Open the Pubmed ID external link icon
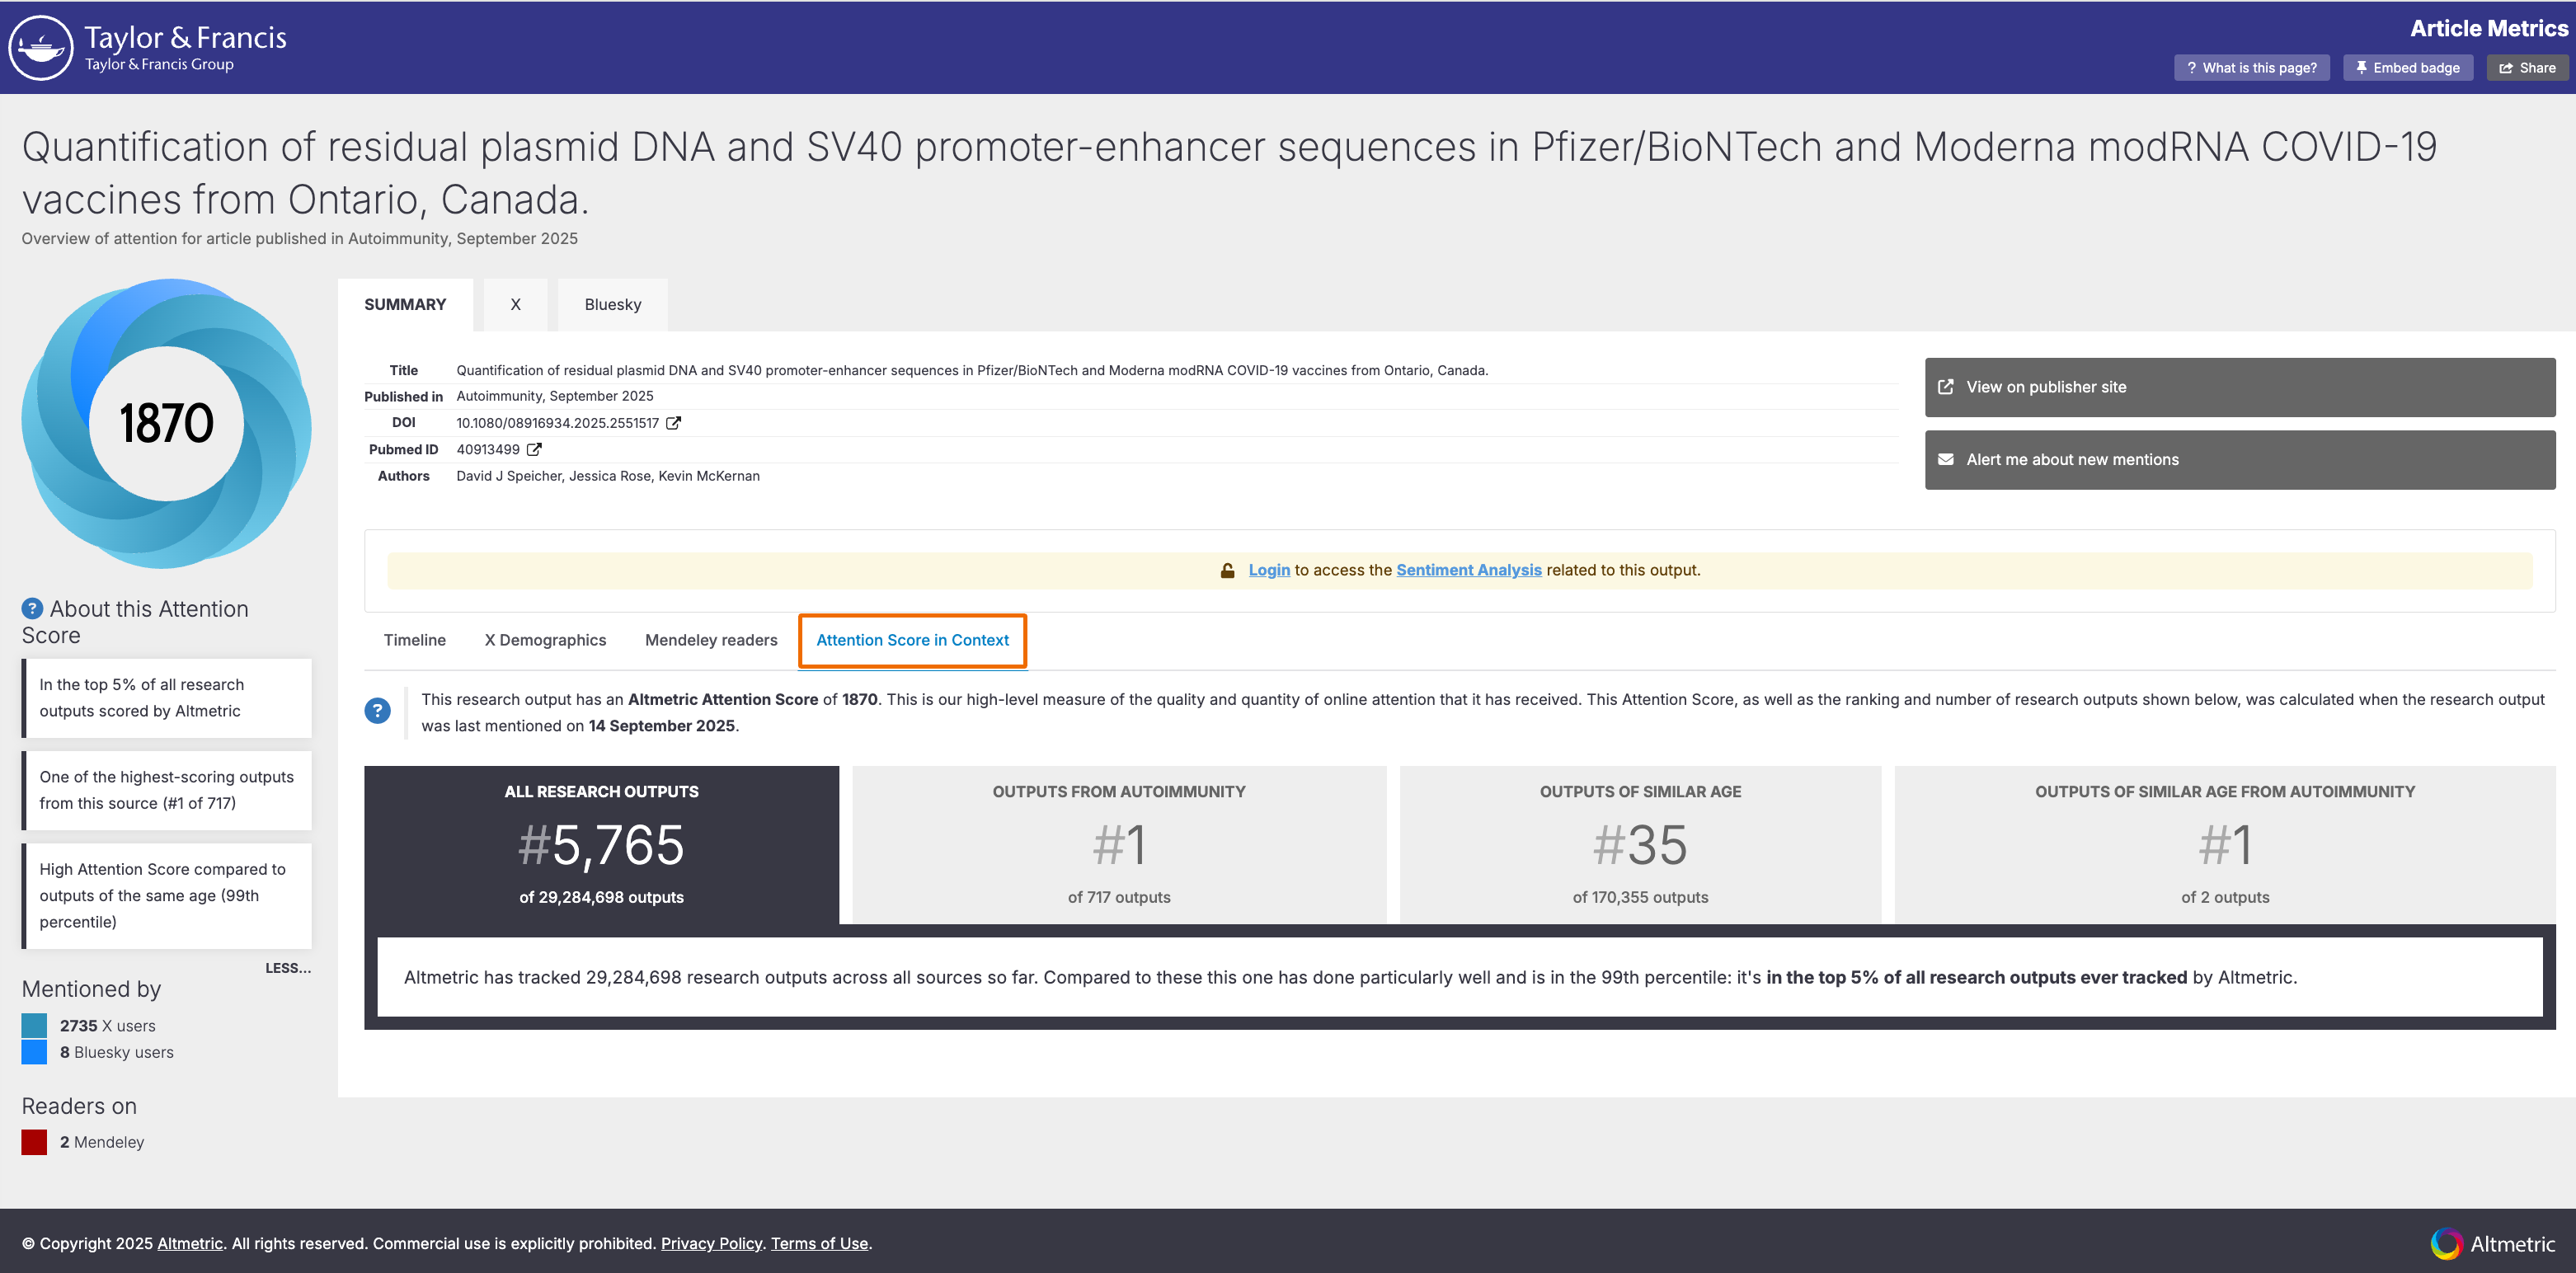 tap(534, 450)
